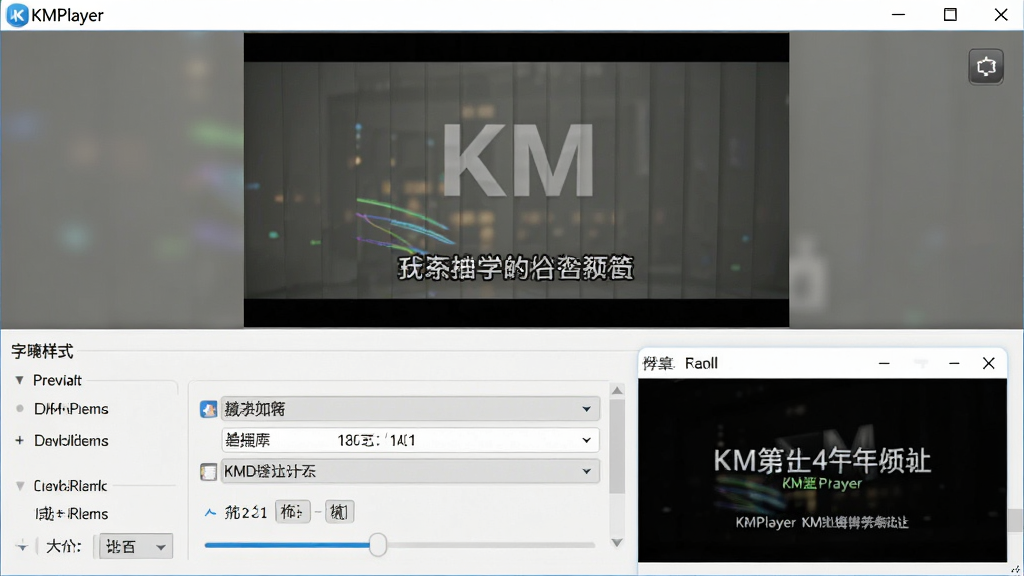The height and width of the screenshot is (576, 1024).
Task: Open the first style dropdown with the icon
Action: (x=409, y=409)
